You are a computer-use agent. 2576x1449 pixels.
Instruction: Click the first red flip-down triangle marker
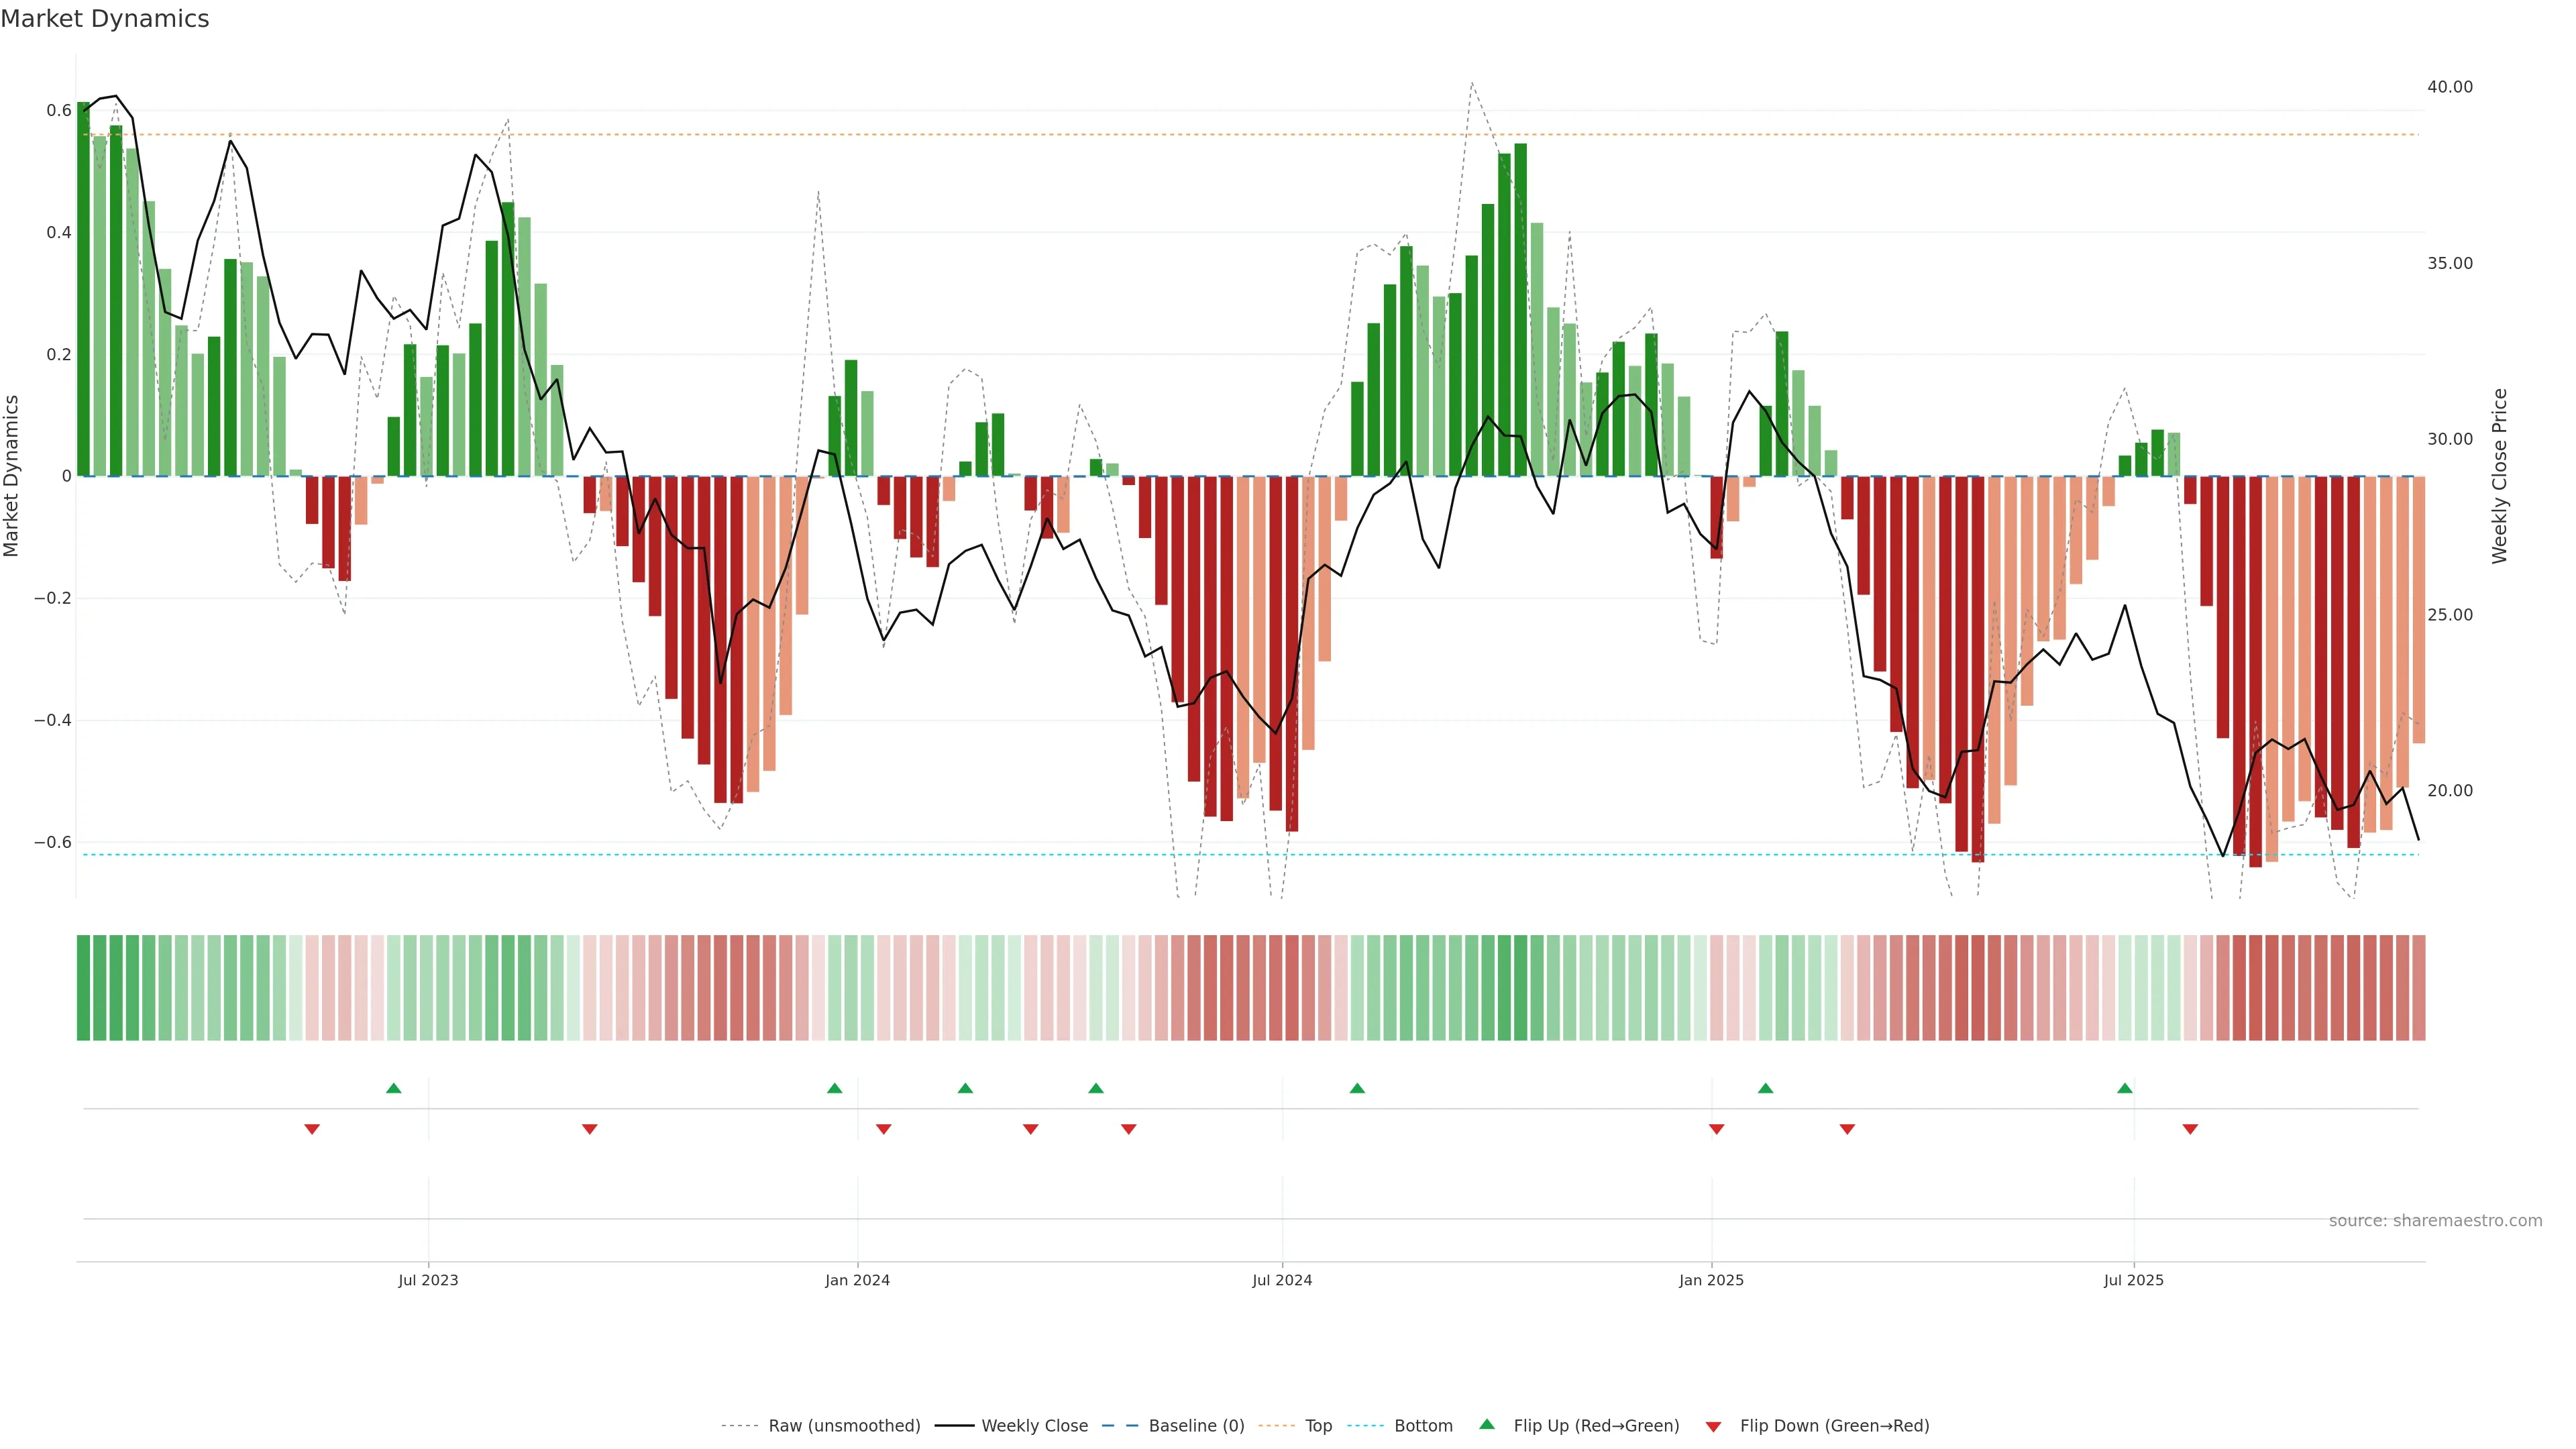(312, 1129)
